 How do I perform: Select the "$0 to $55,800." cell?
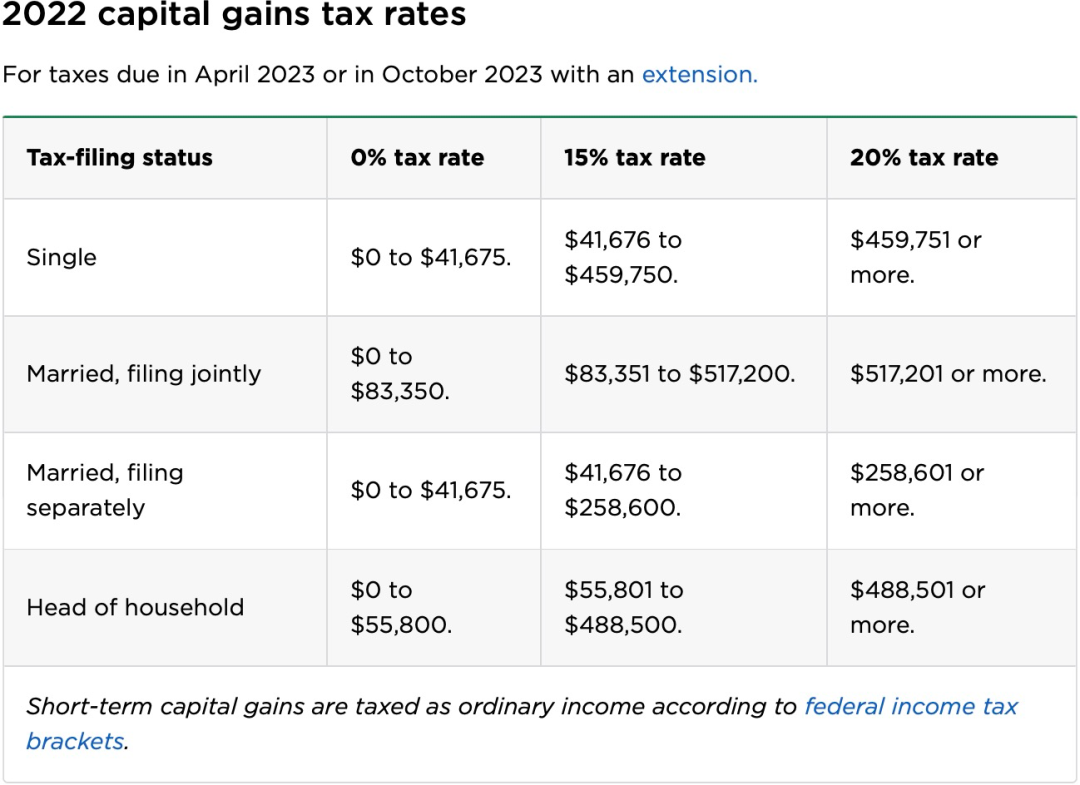tap(400, 607)
